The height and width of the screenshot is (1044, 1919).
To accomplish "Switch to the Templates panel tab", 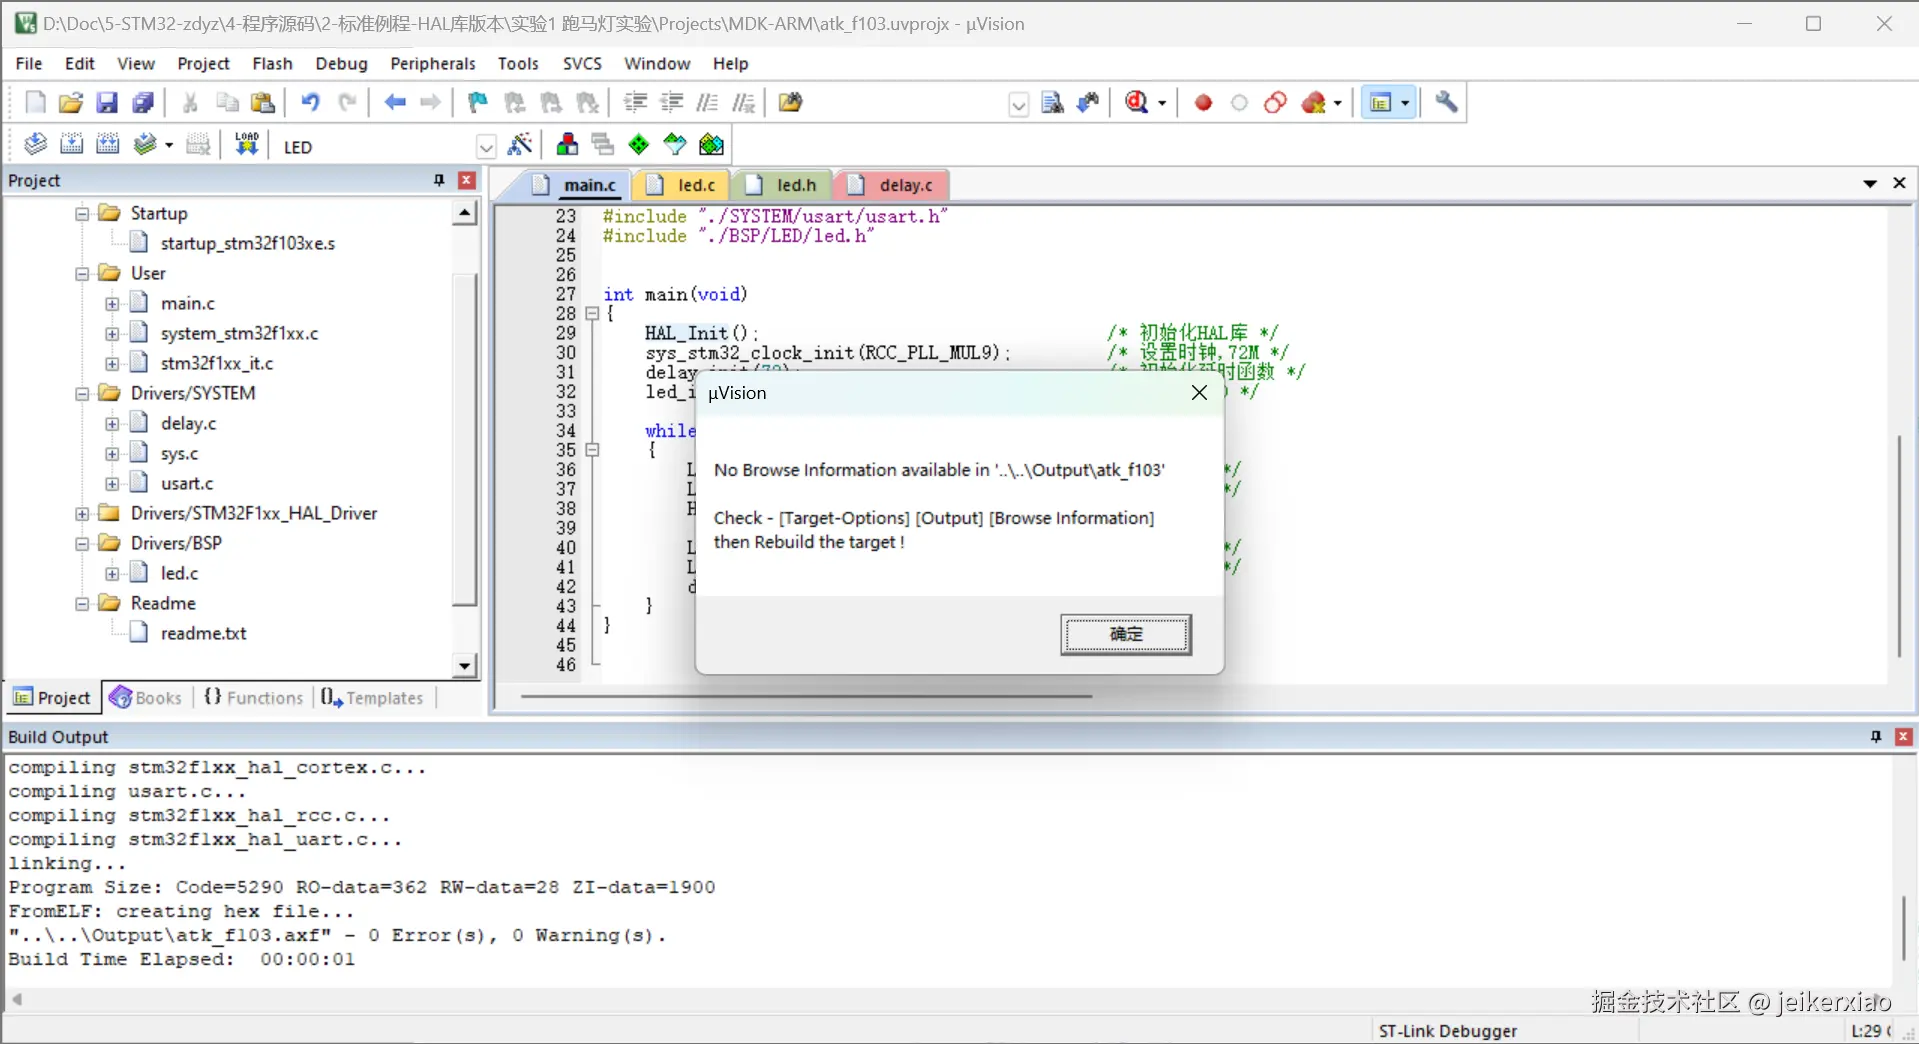I will [x=373, y=698].
